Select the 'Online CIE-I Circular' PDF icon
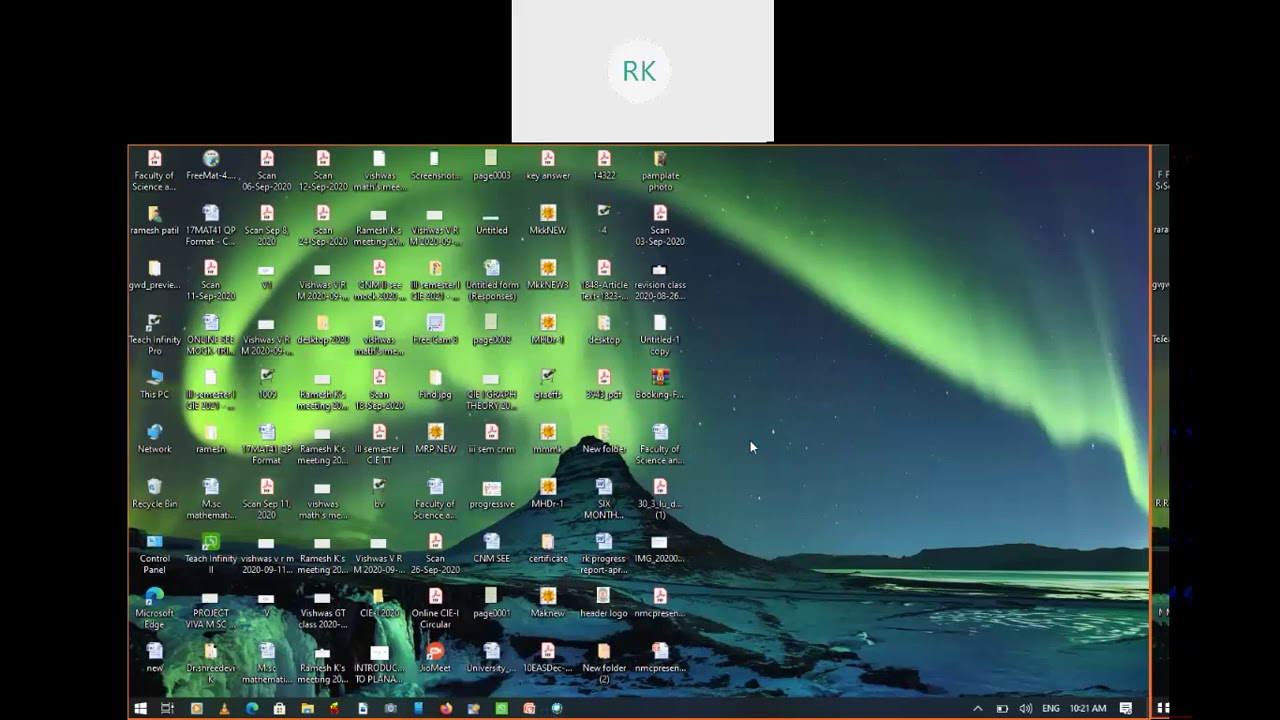Screen dimensions: 1280x720 (435, 609)
